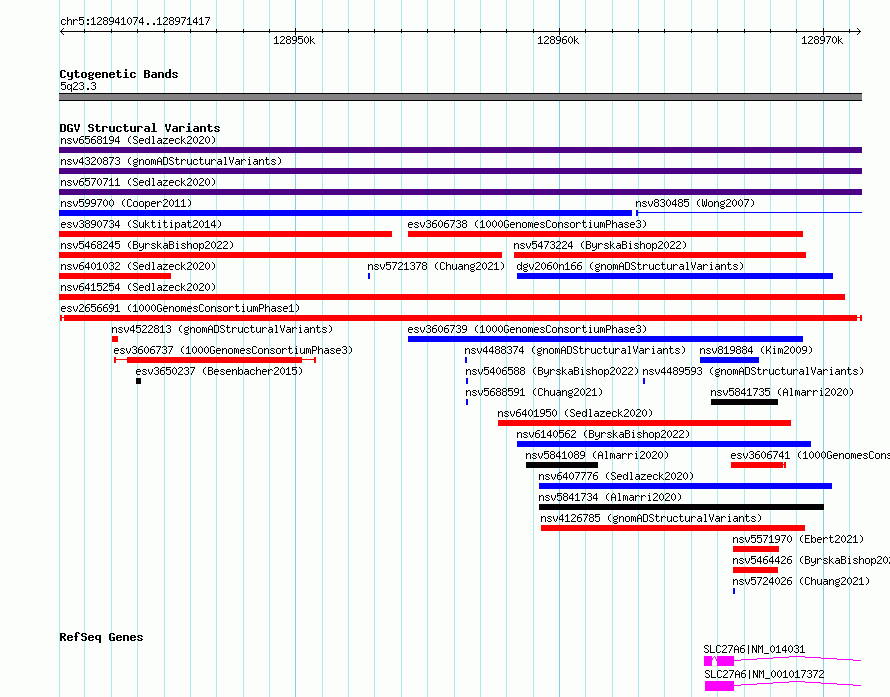Click nsv5724026 (Chuang2021) label
The height and width of the screenshot is (697, 890).
[x=801, y=581]
